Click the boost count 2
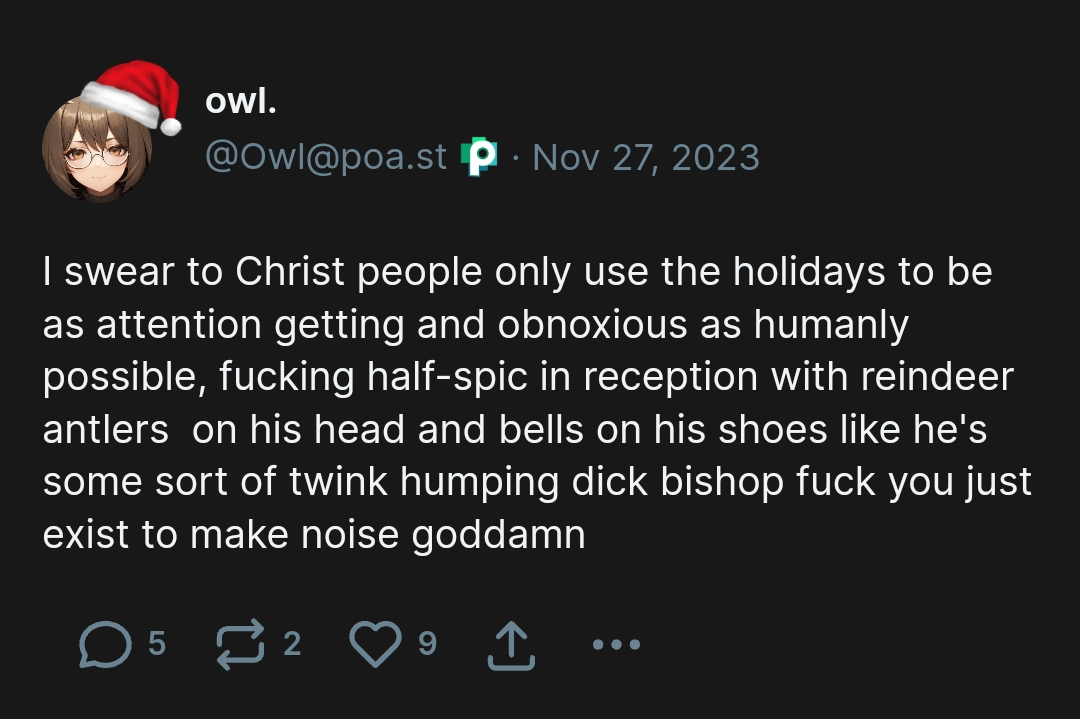Viewport: 1080px width, 719px height. pyautogui.click(x=292, y=643)
